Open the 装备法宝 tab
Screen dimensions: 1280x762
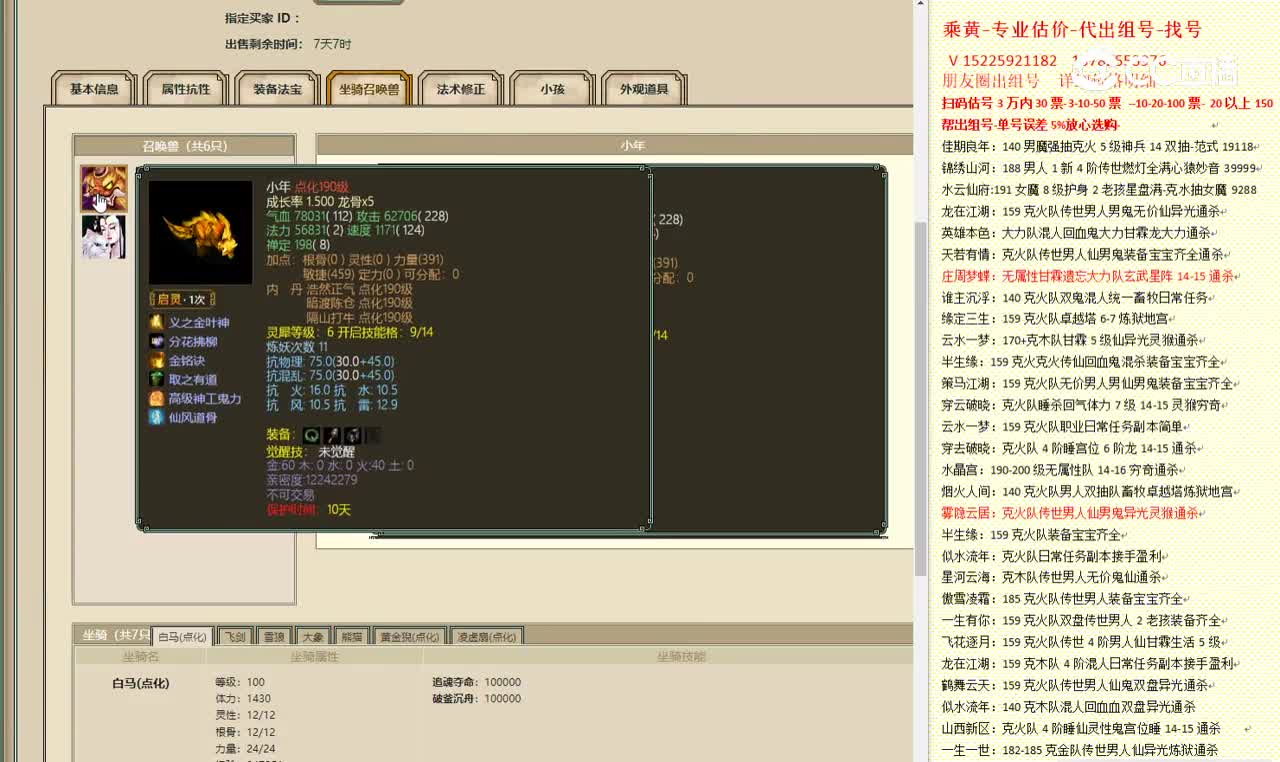tap(277, 89)
